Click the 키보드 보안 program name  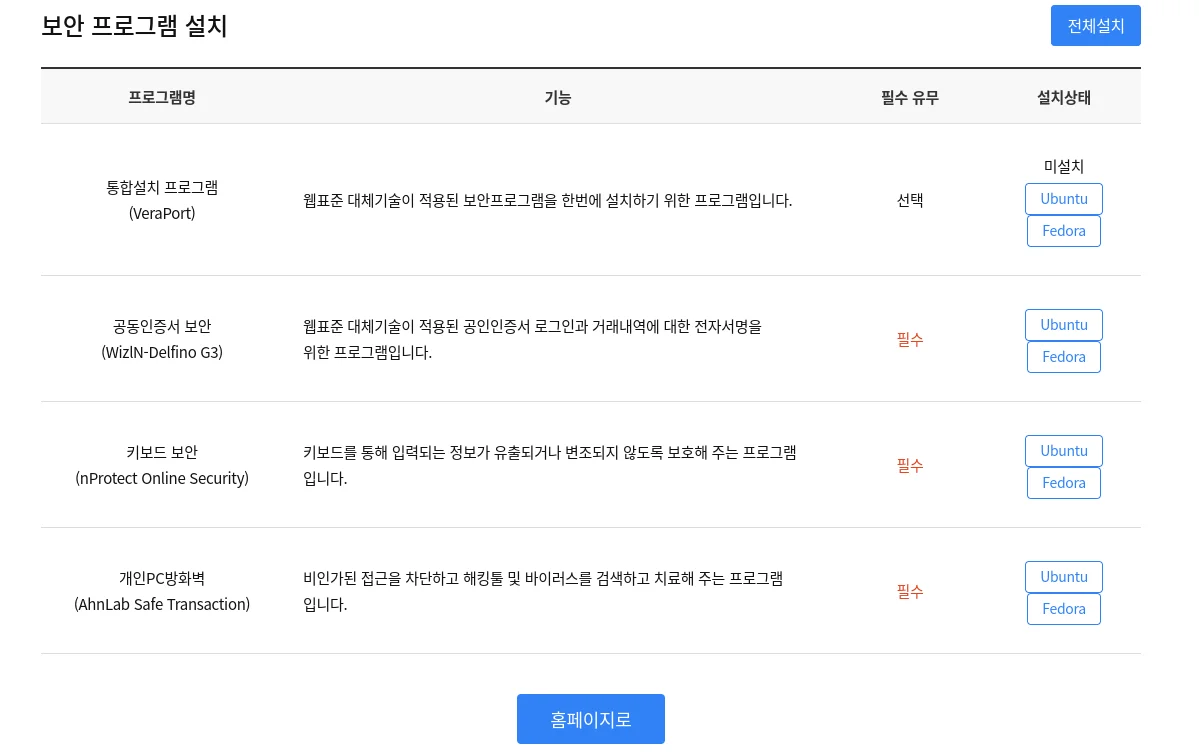click(x=162, y=452)
